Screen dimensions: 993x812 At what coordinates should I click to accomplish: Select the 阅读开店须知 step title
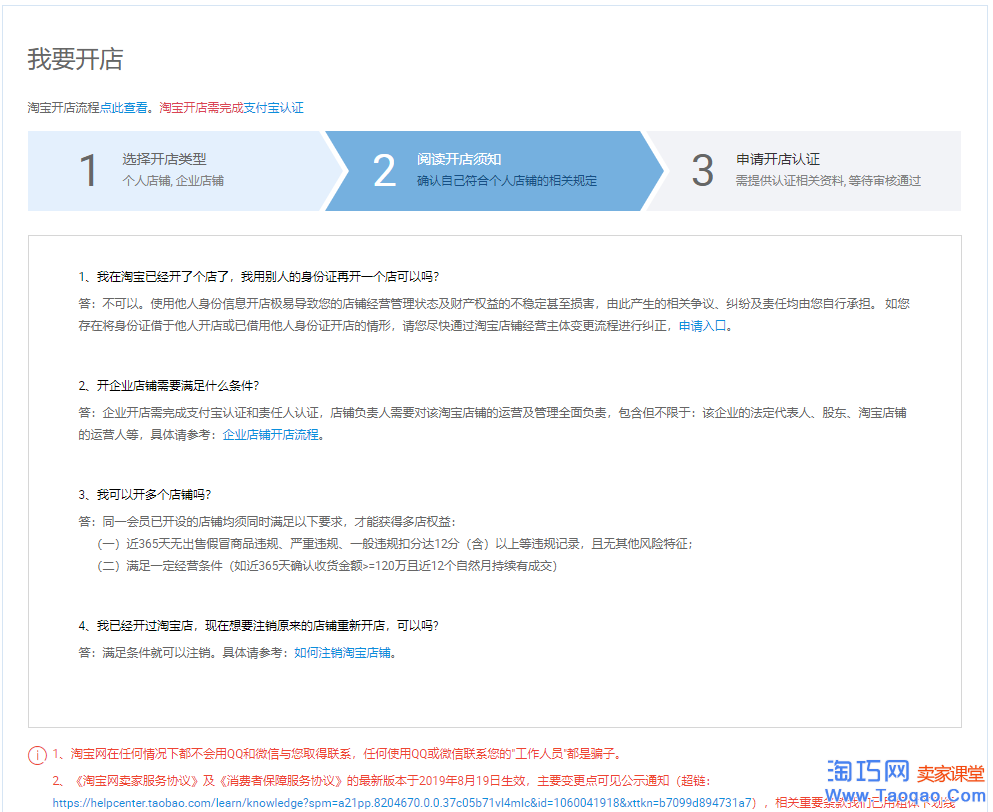459,159
